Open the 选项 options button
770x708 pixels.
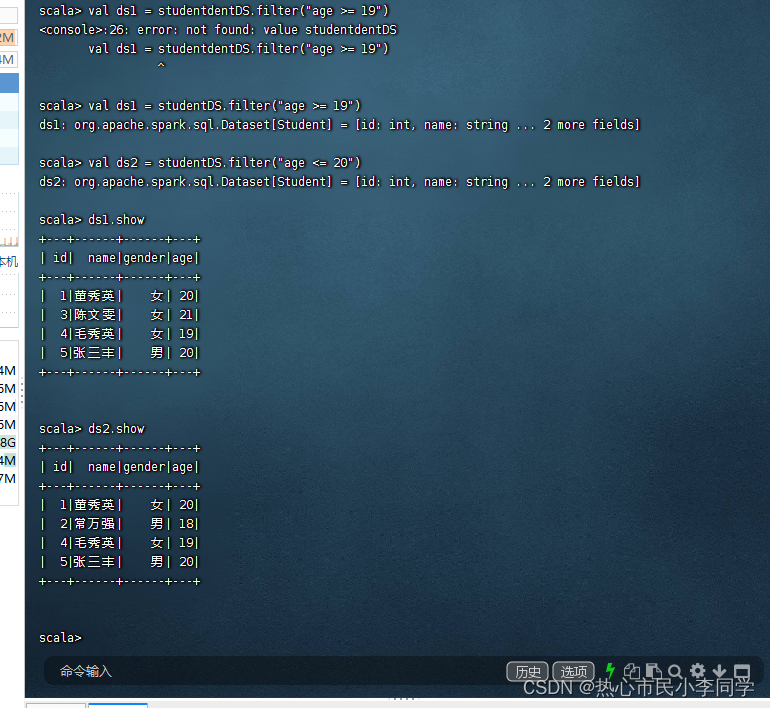point(574,671)
